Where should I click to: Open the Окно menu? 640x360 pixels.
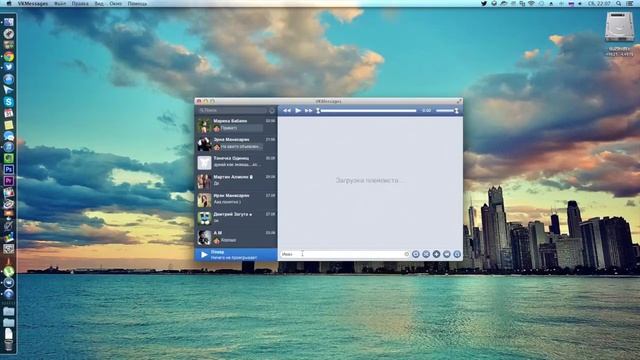click(116, 3)
